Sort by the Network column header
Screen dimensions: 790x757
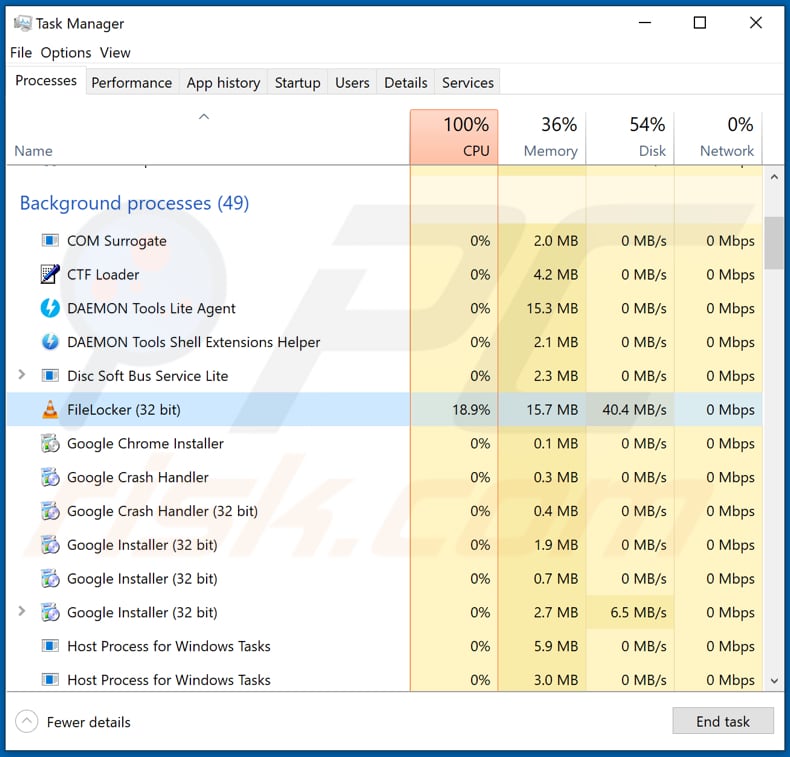pyautogui.click(x=718, y=136)
